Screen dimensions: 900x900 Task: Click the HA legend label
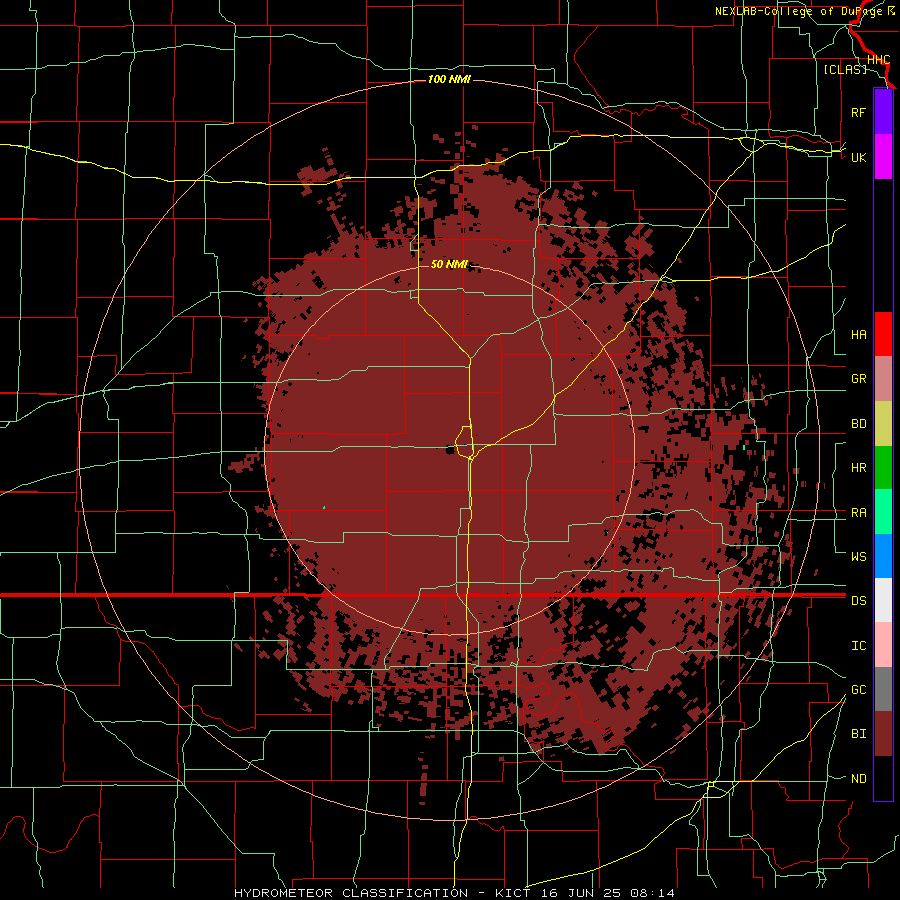click(858, 334)
